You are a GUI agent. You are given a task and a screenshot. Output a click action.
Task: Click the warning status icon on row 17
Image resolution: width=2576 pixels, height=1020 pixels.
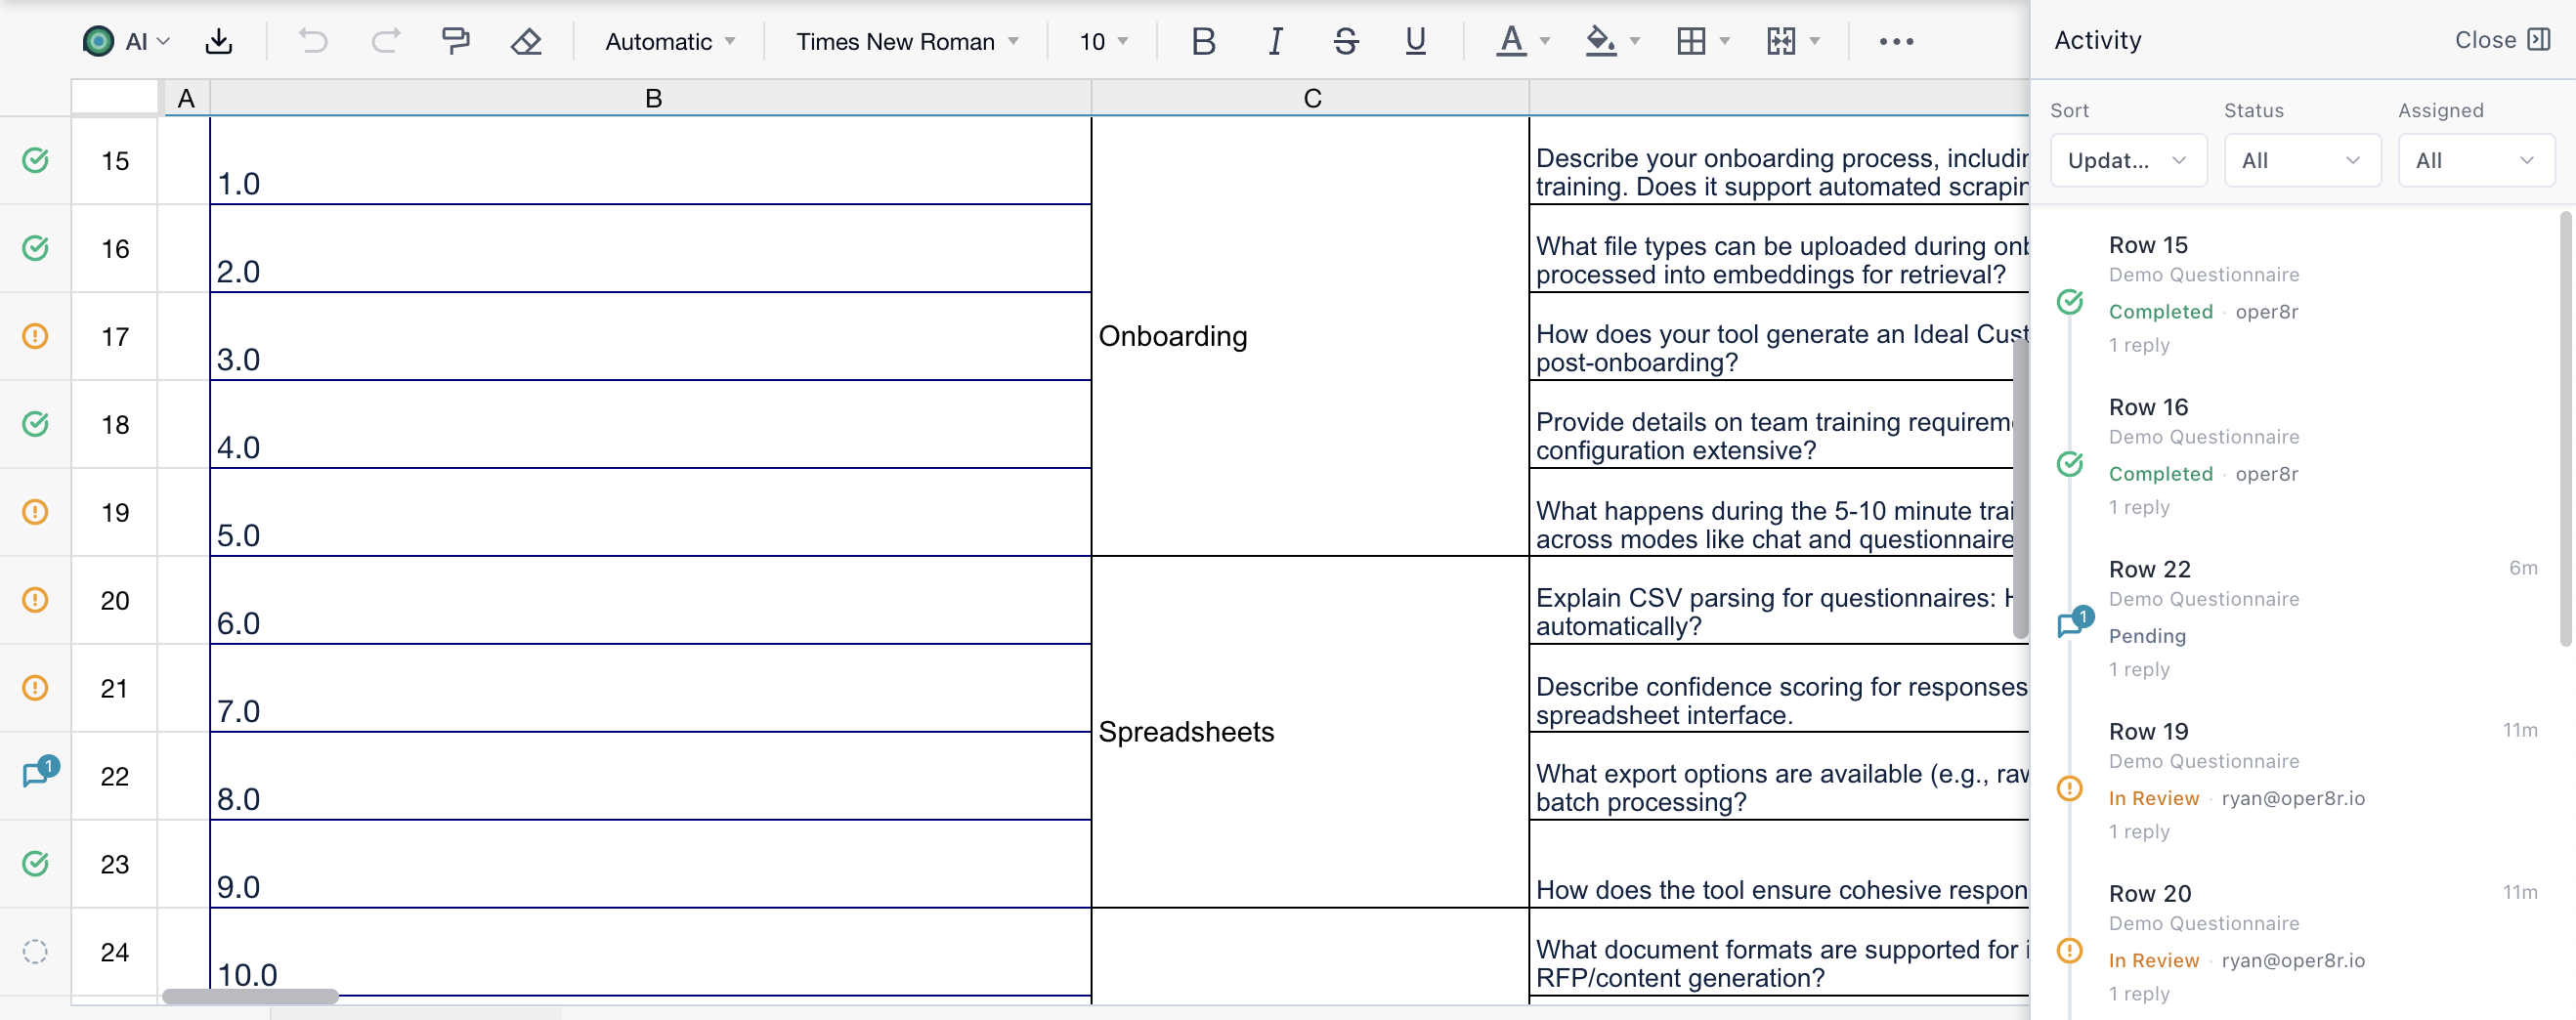[x=34, y=337]
